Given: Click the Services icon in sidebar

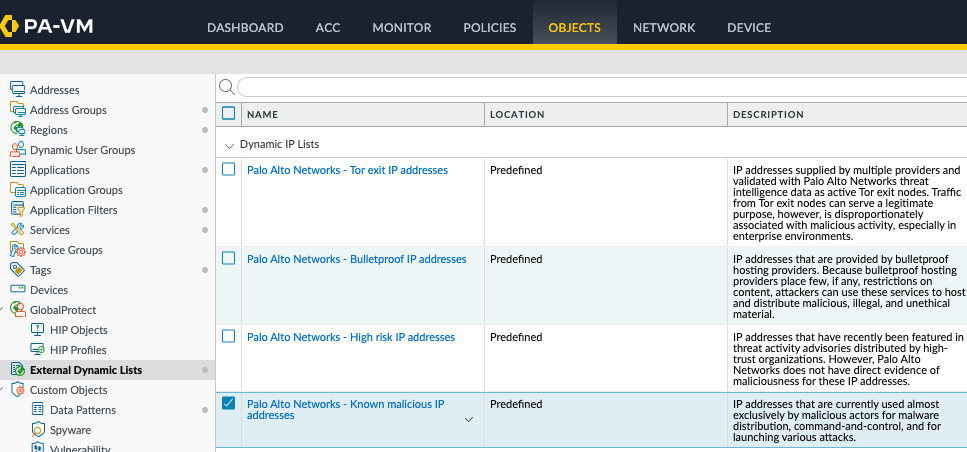Looking at the screenshot, I should click(17, 230).
